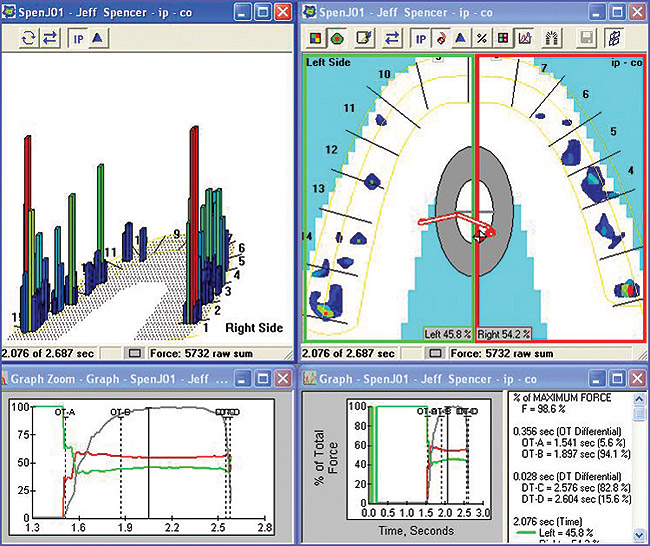Toggle the IP button in 2D window toolbar
Image resolution: width=650 pixels, height=546 pixels.
click(421, 39)
